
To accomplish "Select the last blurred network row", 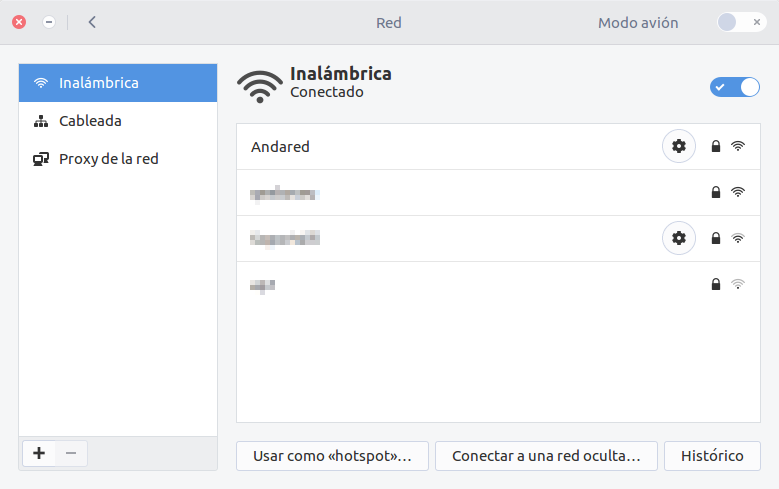I will coord(498,284).
